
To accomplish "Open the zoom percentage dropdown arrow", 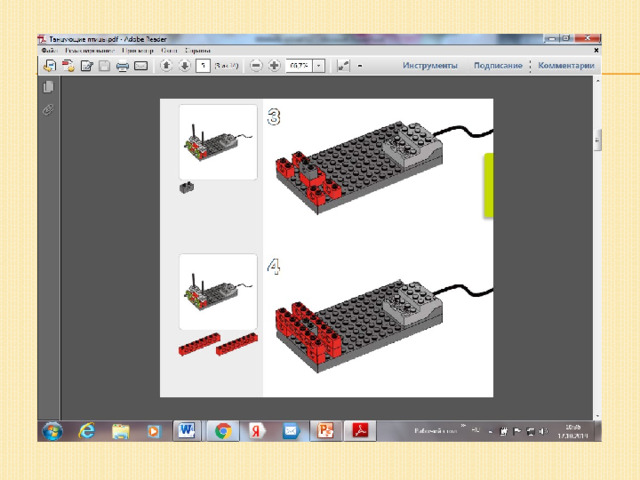I will pos(319,66).
